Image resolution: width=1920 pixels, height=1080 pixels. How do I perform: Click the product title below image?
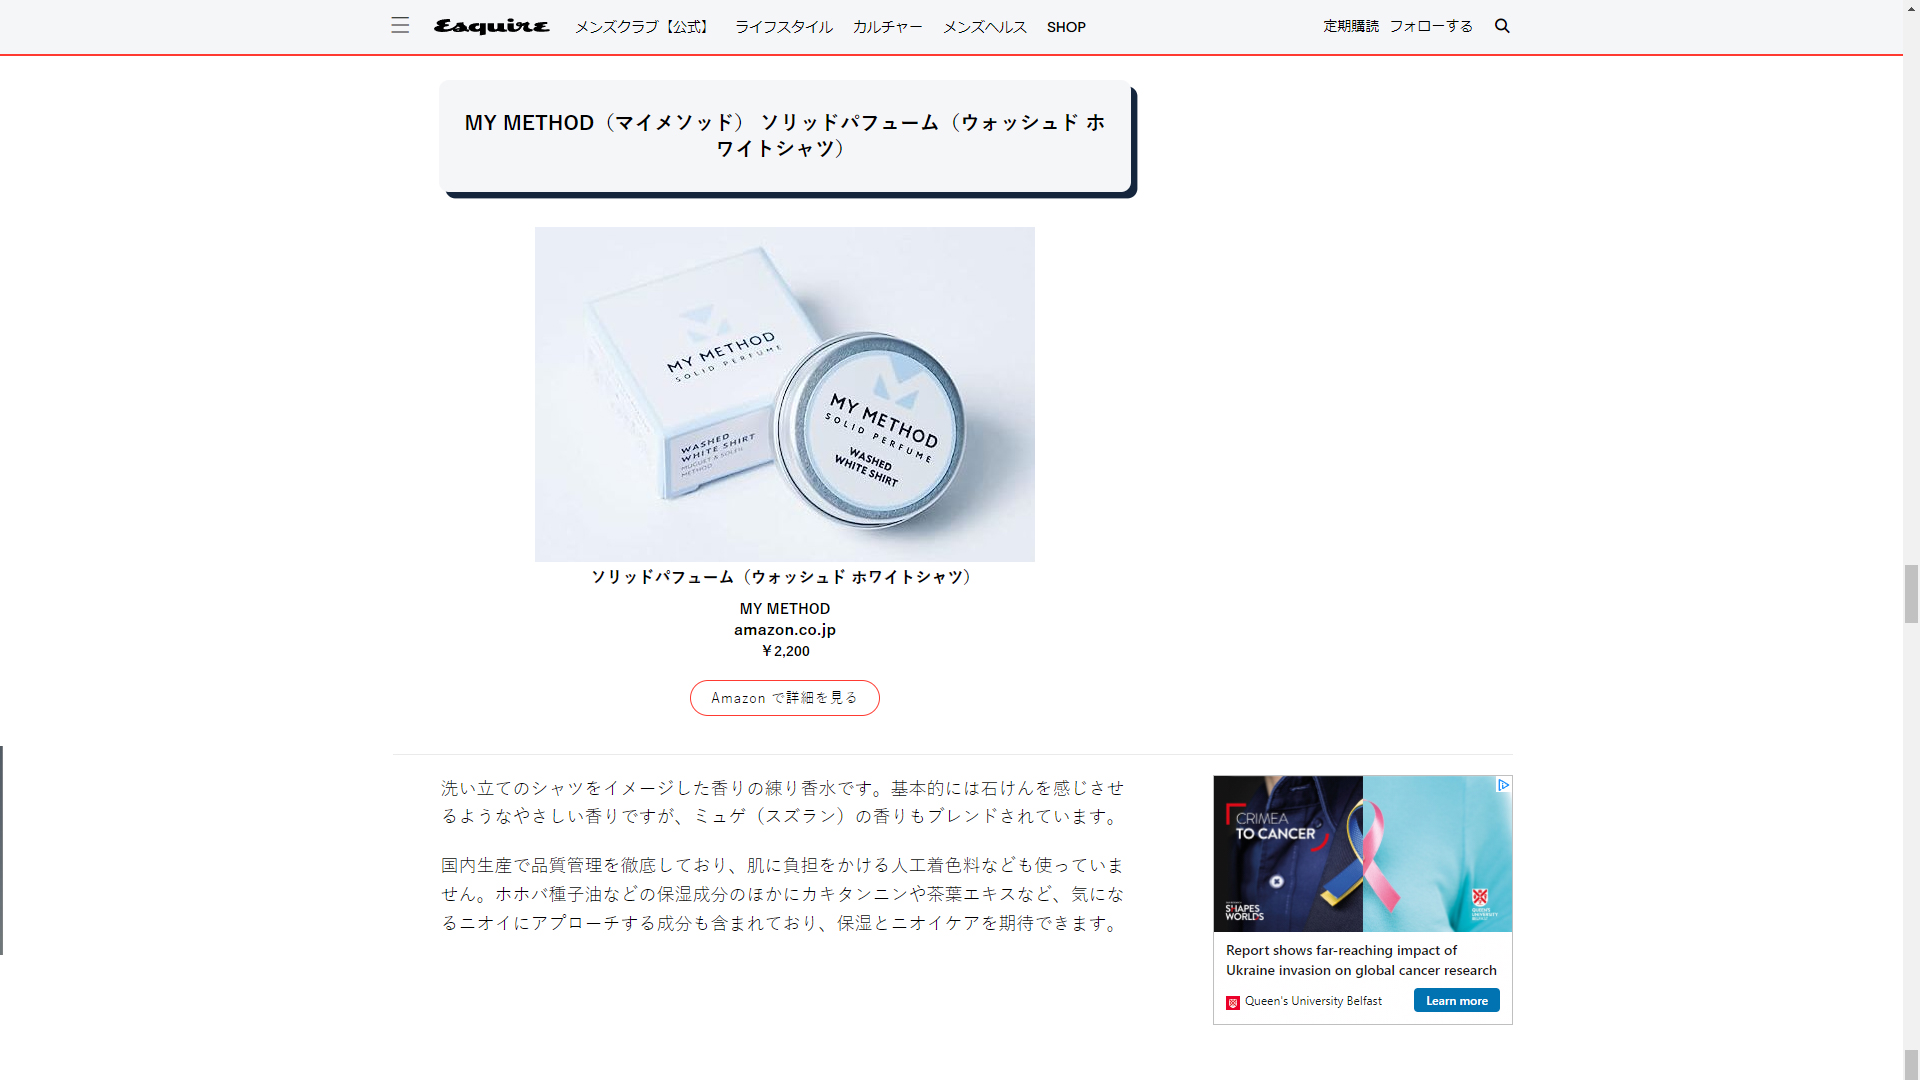[x=784, y=577]
